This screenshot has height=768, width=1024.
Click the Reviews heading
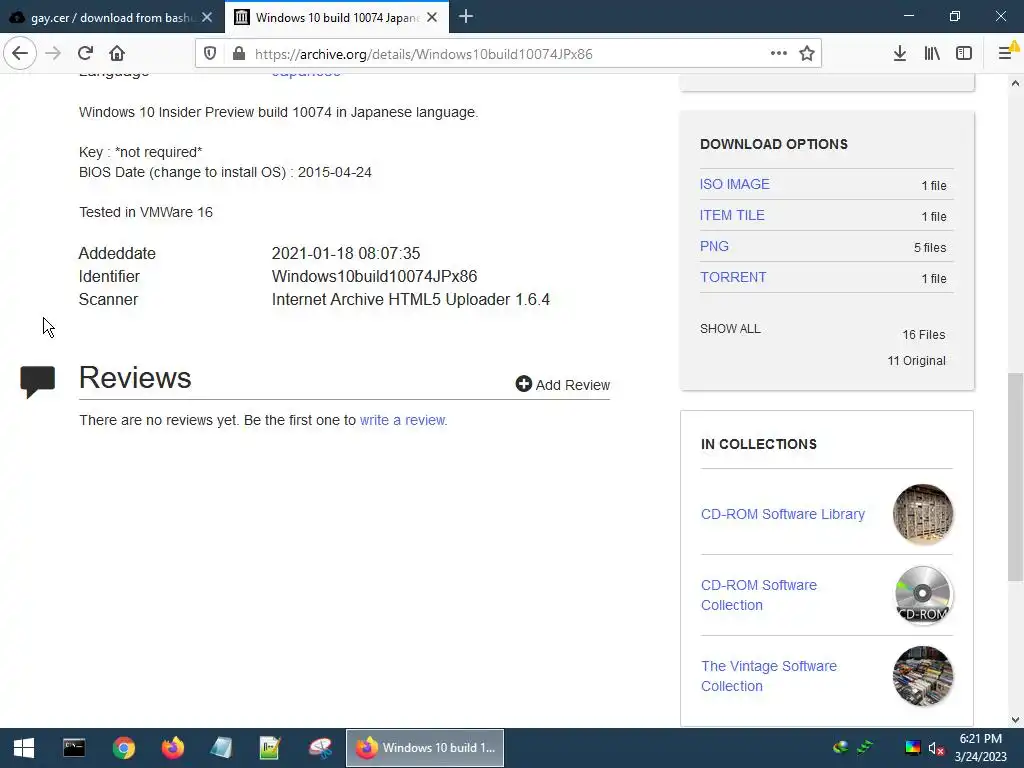(x=135, y=377)
